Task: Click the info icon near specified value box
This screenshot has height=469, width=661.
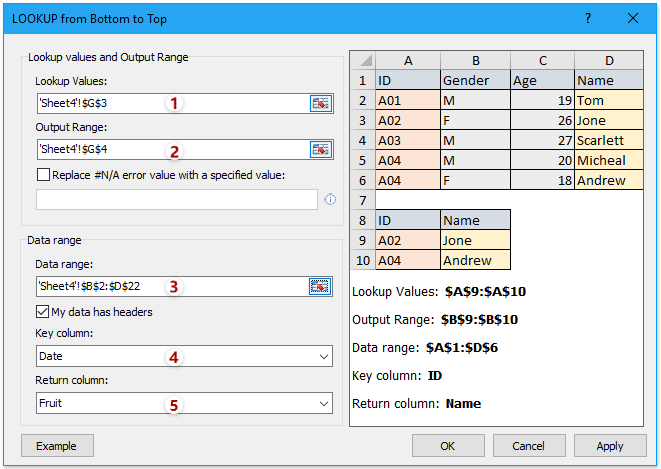Action: (x=330, y=200)
